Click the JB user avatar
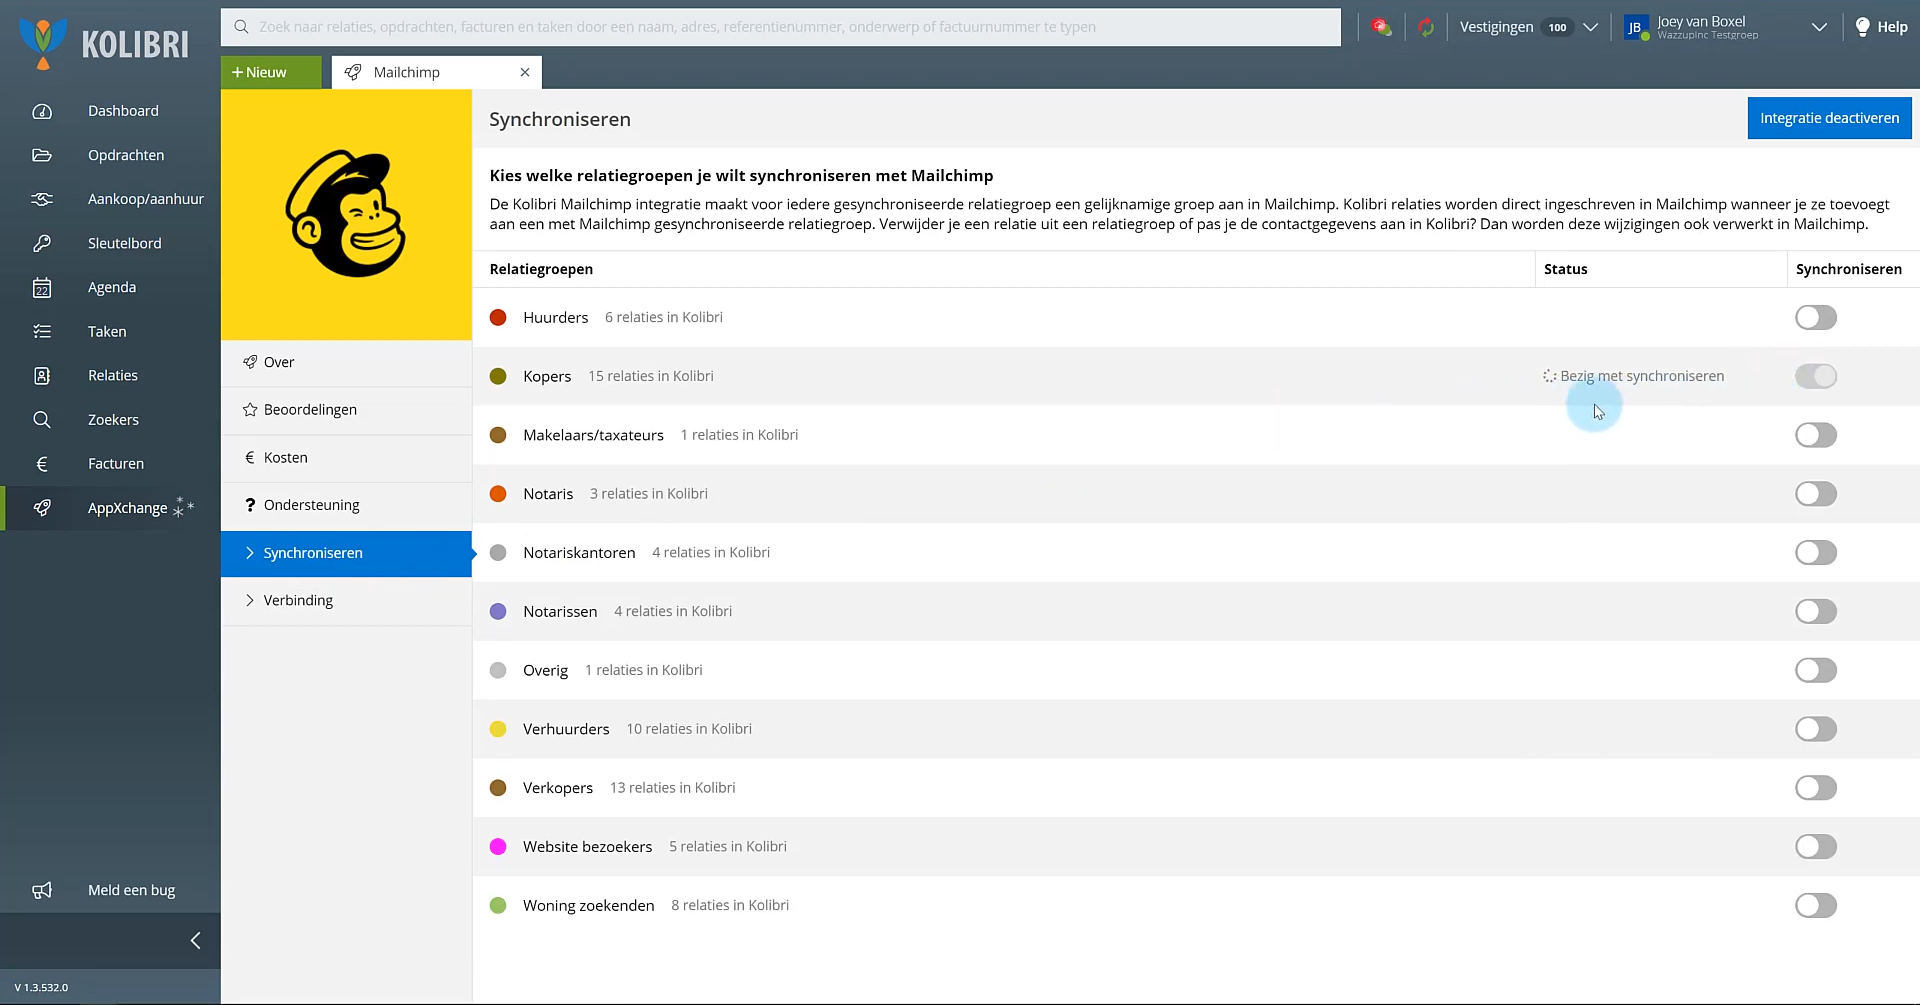1920x1005 pixels. (x=1635, y=28)
